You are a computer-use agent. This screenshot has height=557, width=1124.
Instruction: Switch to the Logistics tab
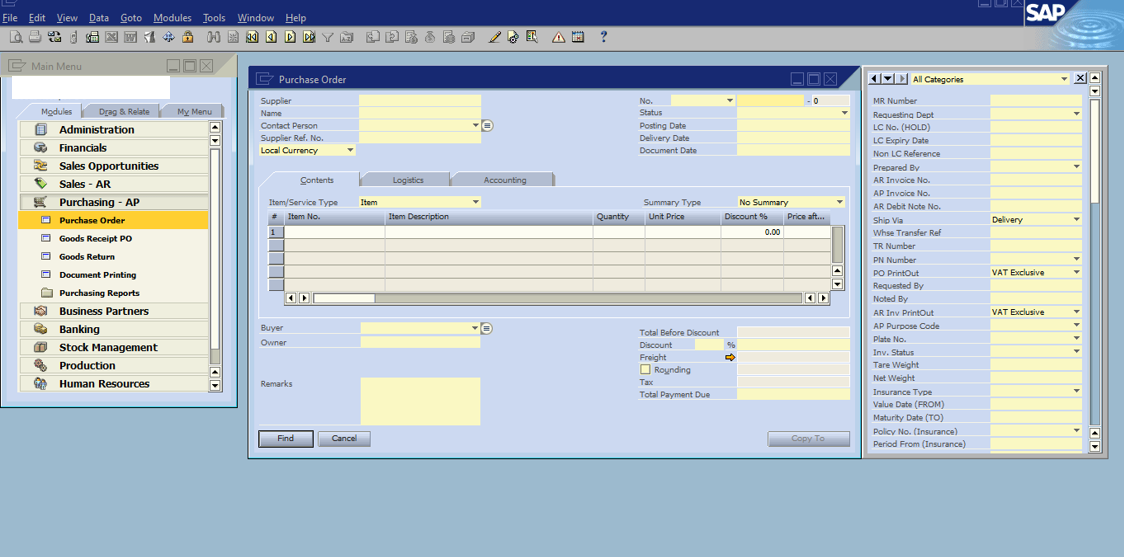pyautogui.click(x=408, y=180)
